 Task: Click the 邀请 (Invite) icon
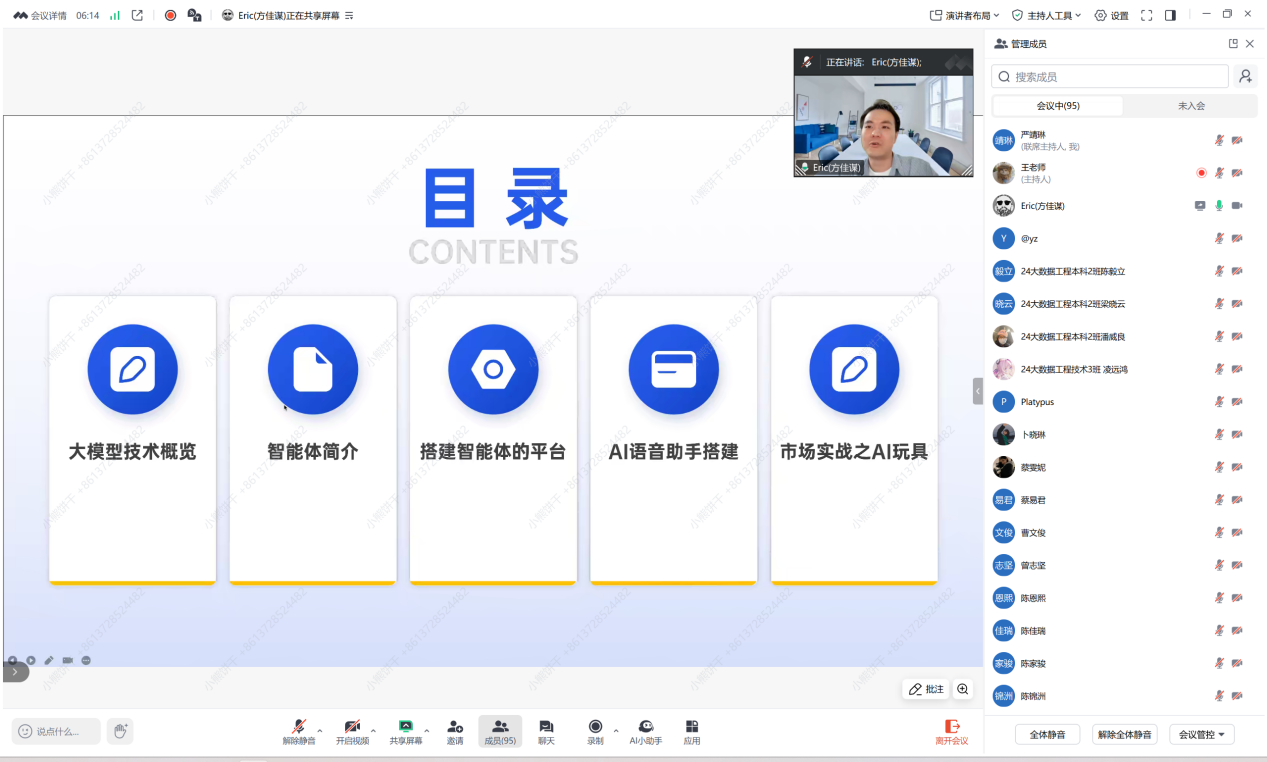[x=455, y=731]
